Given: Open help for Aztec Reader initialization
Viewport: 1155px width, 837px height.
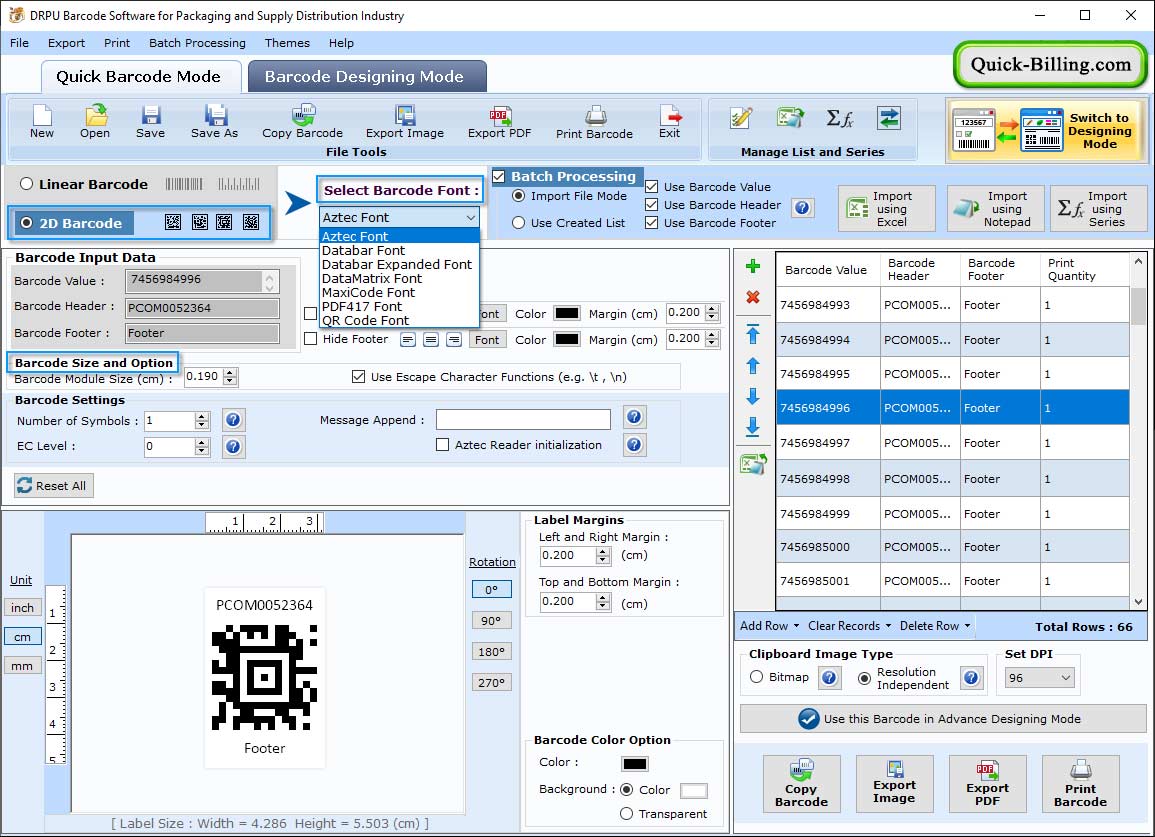Looking at the screenshot, I should pos(634,444).
